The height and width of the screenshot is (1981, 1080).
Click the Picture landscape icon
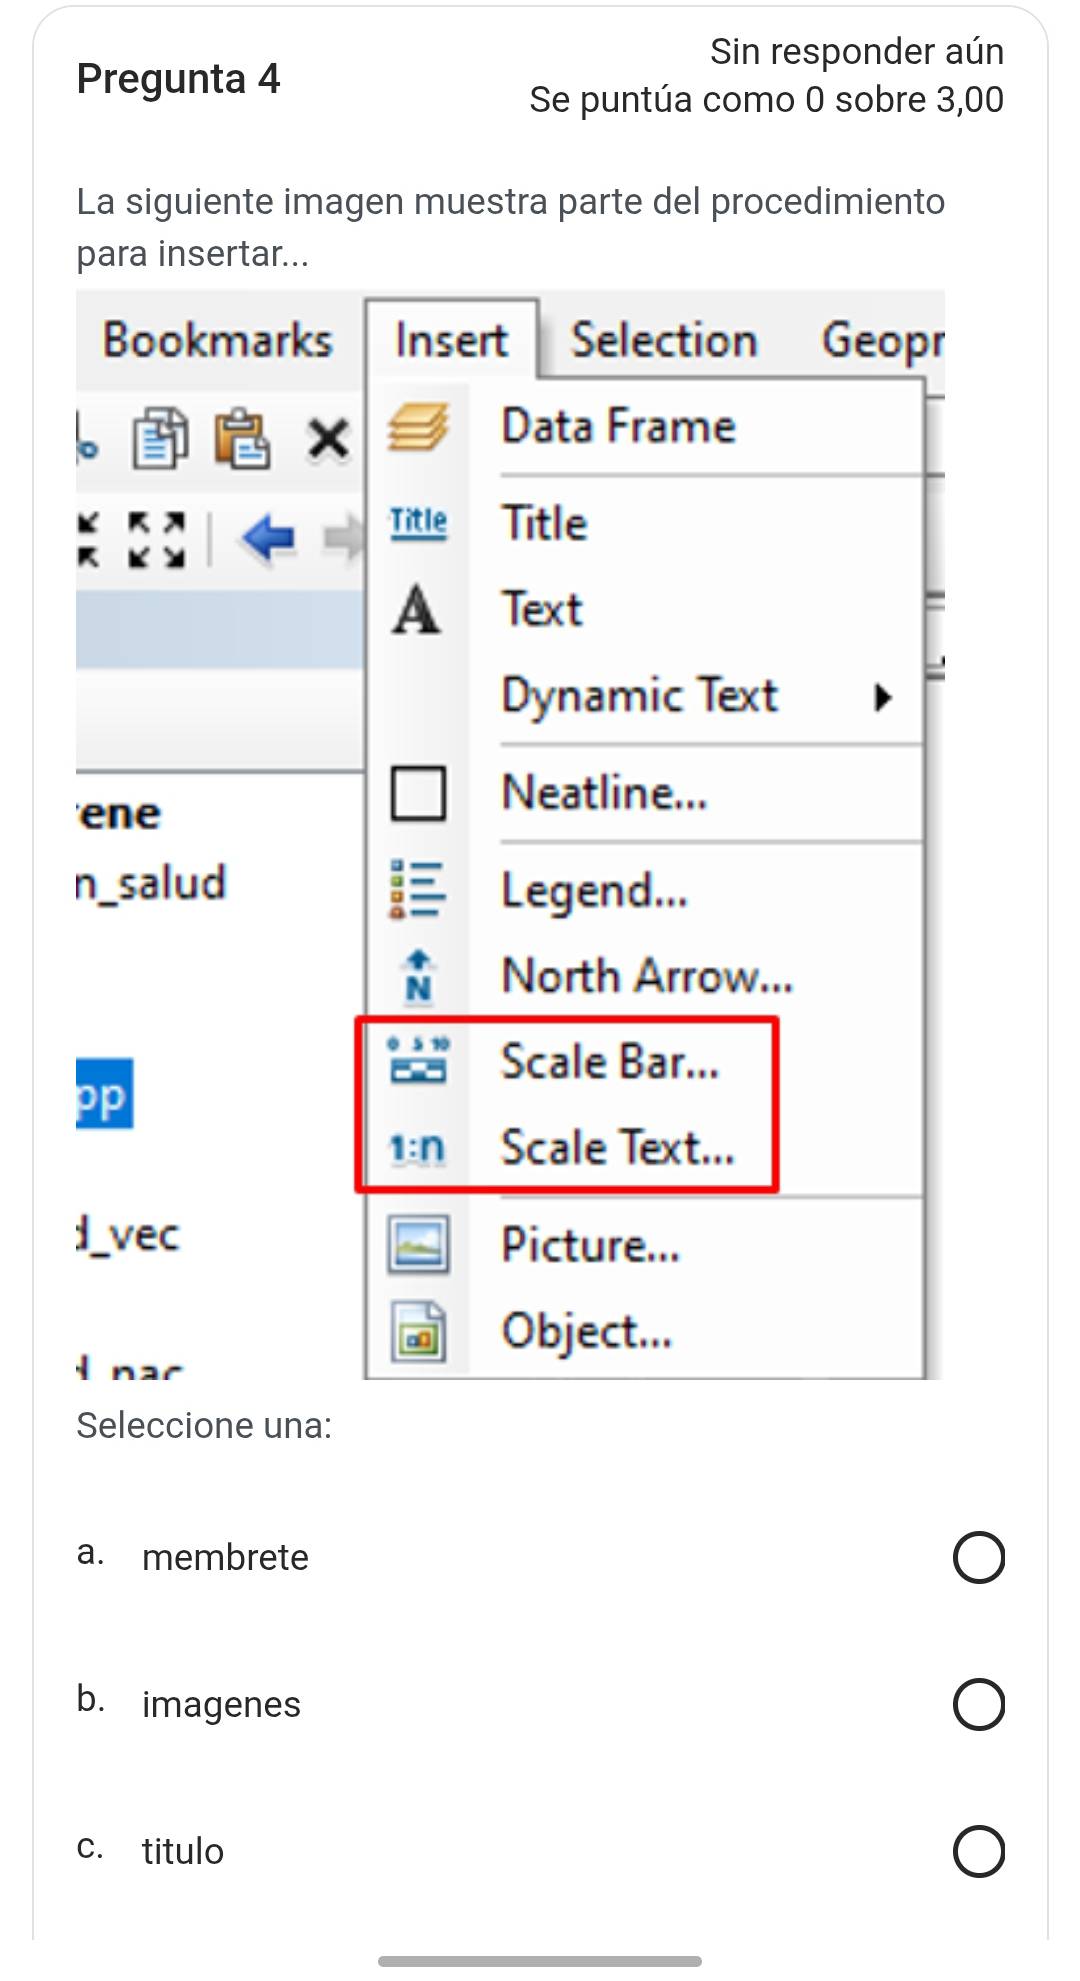point(418,1244)
